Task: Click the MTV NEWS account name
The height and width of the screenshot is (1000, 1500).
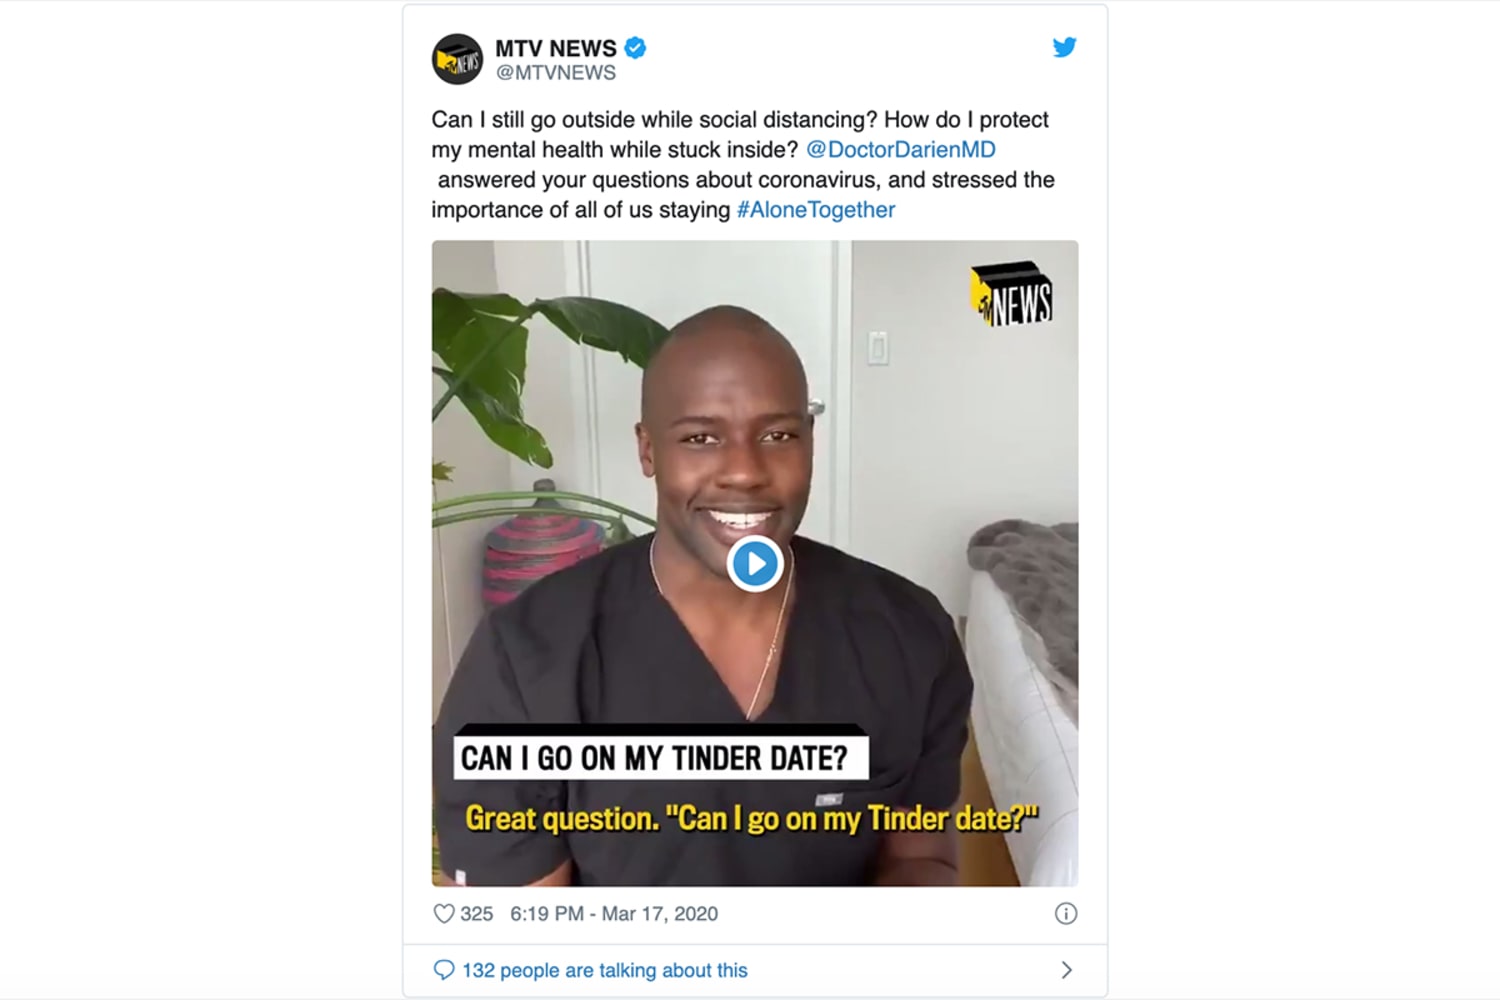Action: point(556,48)
